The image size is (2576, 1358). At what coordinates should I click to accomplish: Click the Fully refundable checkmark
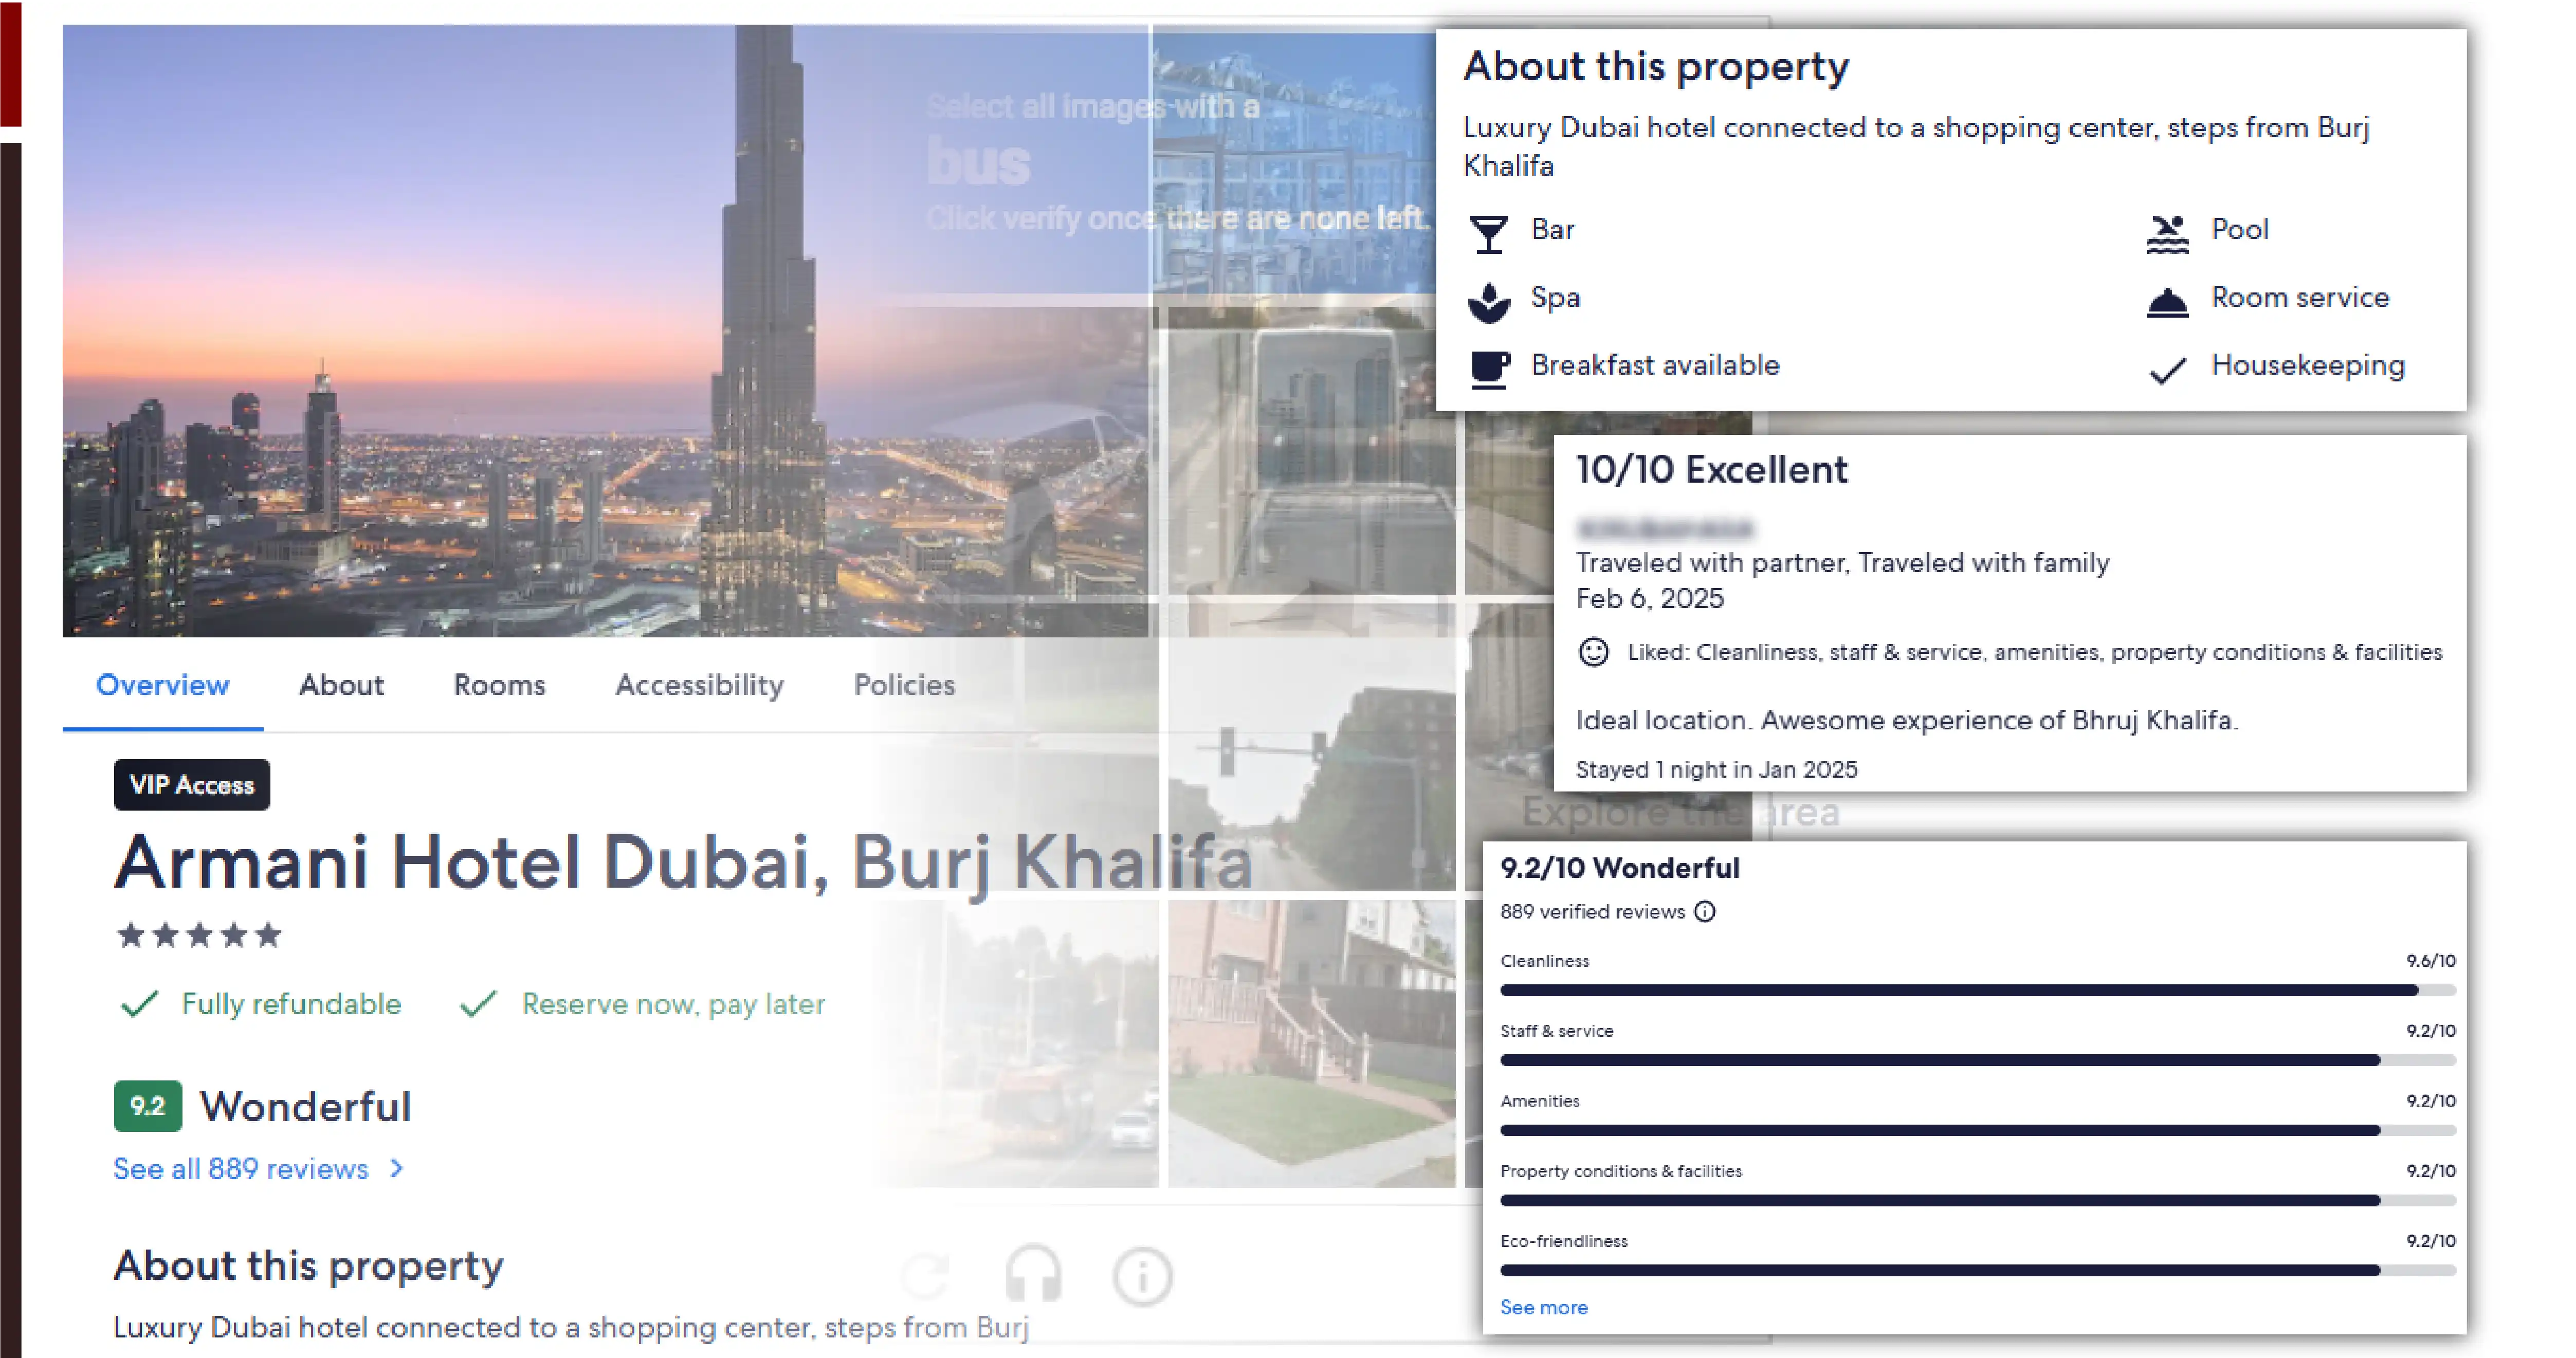pyautogui.click(x=139, y=1003)
